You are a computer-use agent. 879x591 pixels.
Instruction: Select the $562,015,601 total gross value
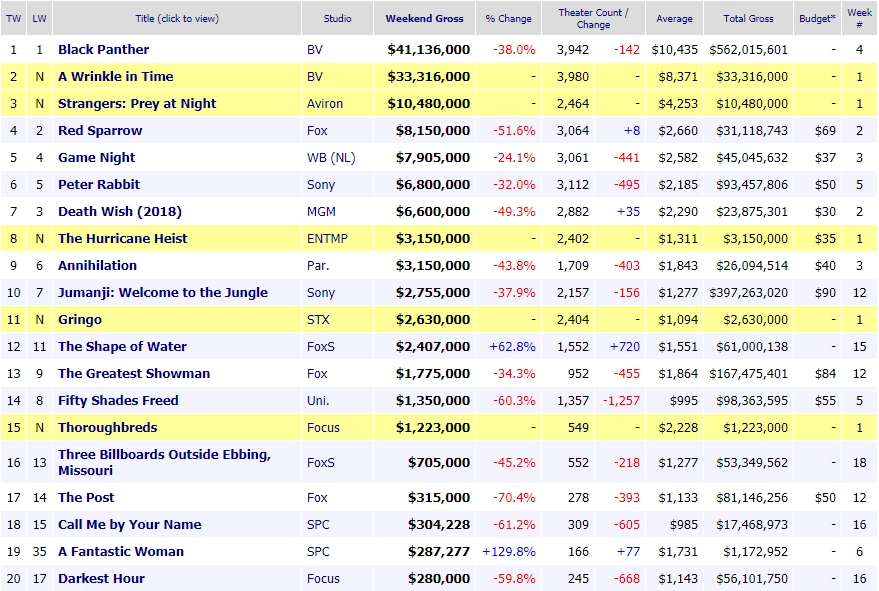748,49
